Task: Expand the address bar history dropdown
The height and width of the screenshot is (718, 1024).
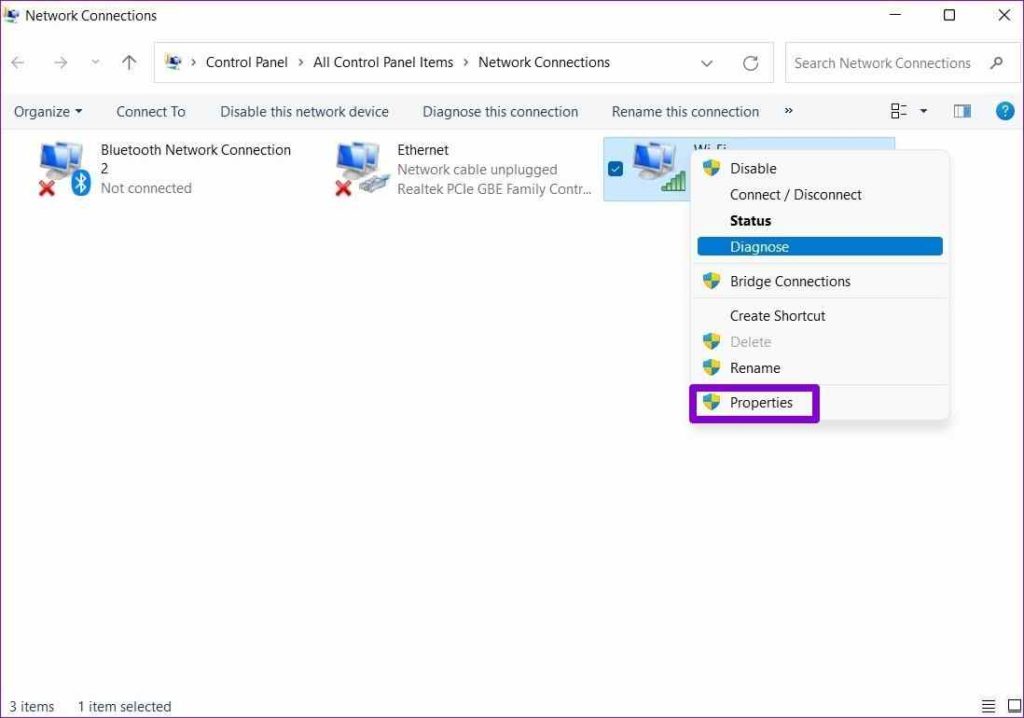Action: tap(707, 63)
